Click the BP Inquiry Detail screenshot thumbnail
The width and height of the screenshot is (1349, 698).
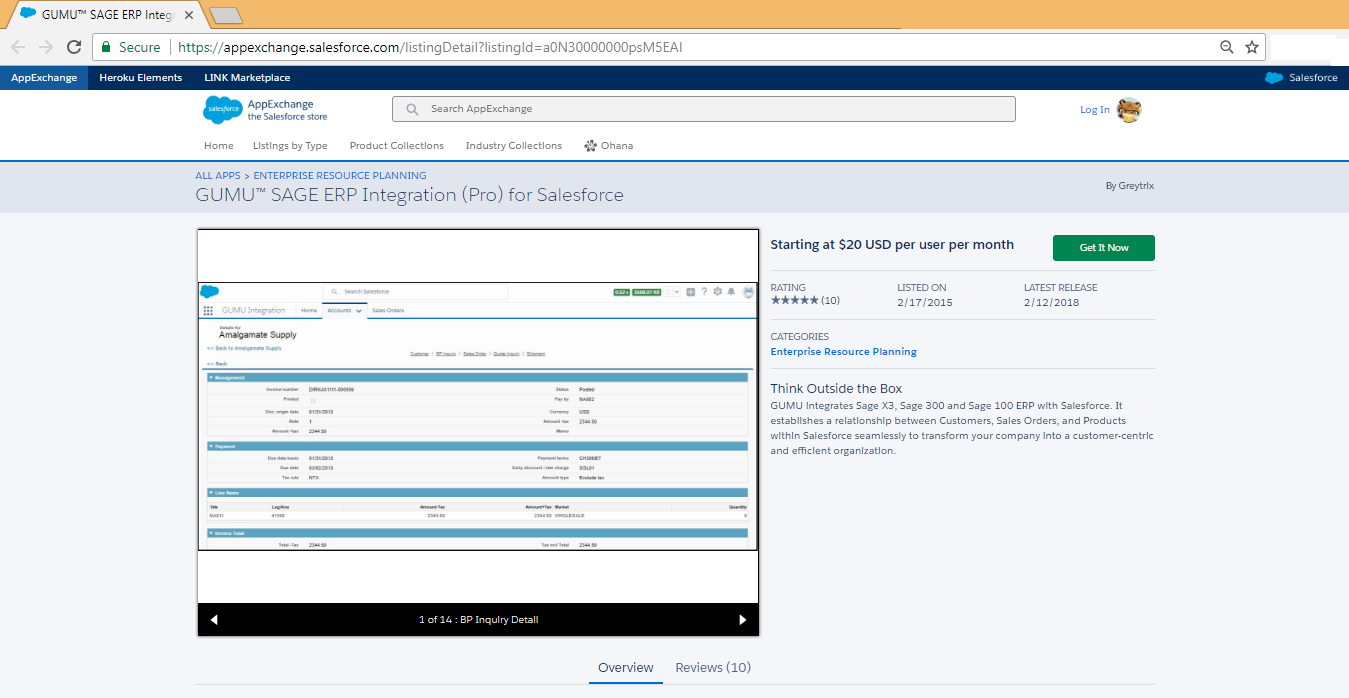(478, 416)
